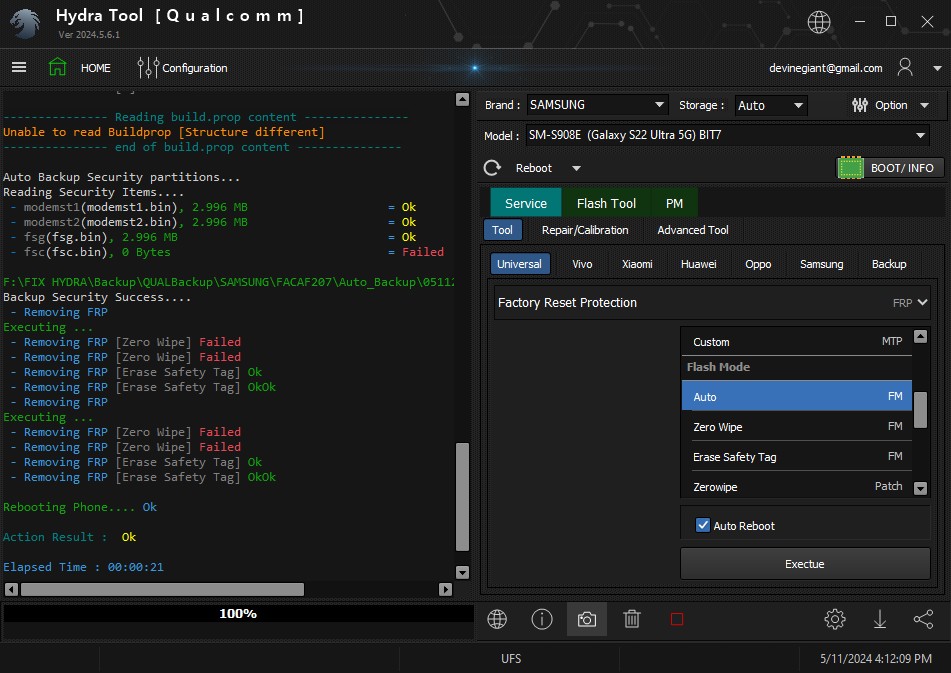Click the UFS status bar entry

(x=511, y=658)
